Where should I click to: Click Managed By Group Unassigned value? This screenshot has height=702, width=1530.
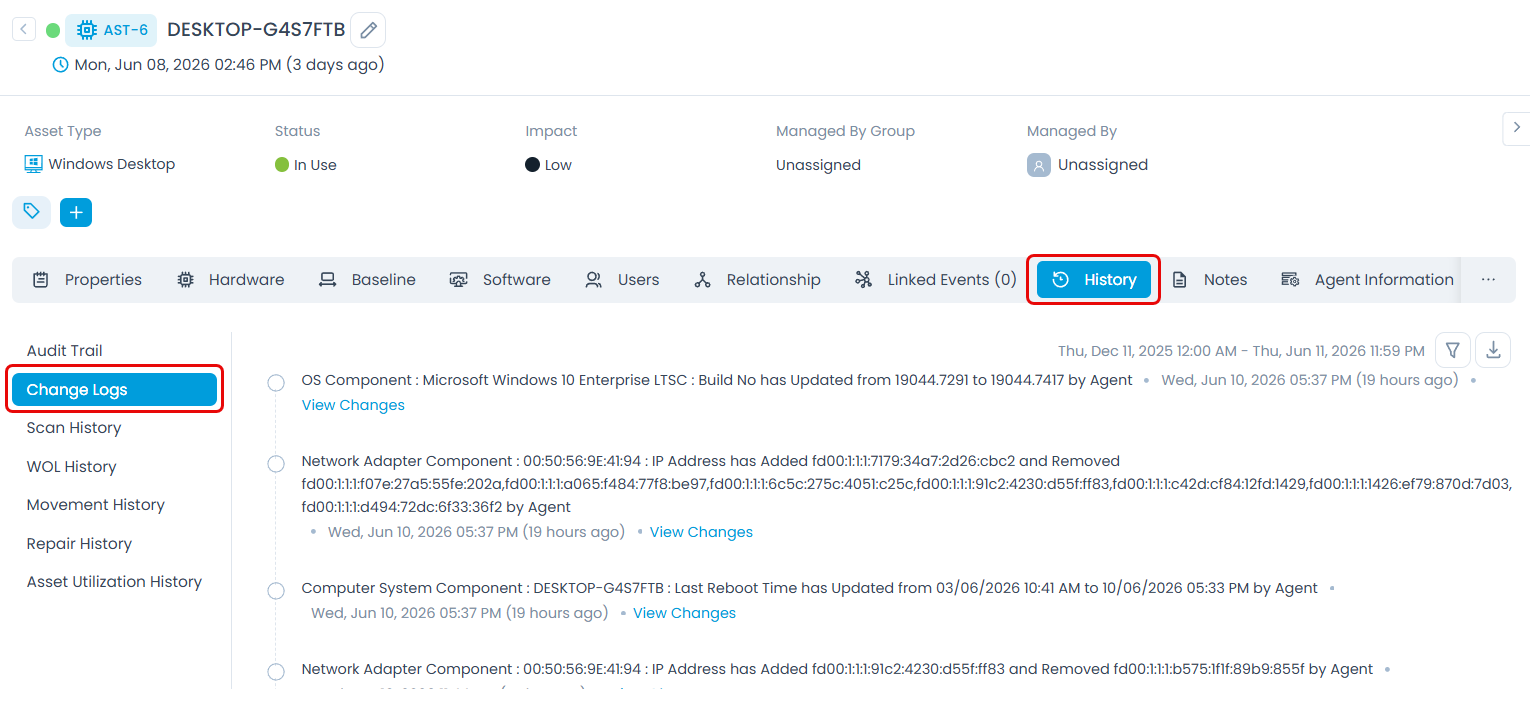tap(818, 165)
